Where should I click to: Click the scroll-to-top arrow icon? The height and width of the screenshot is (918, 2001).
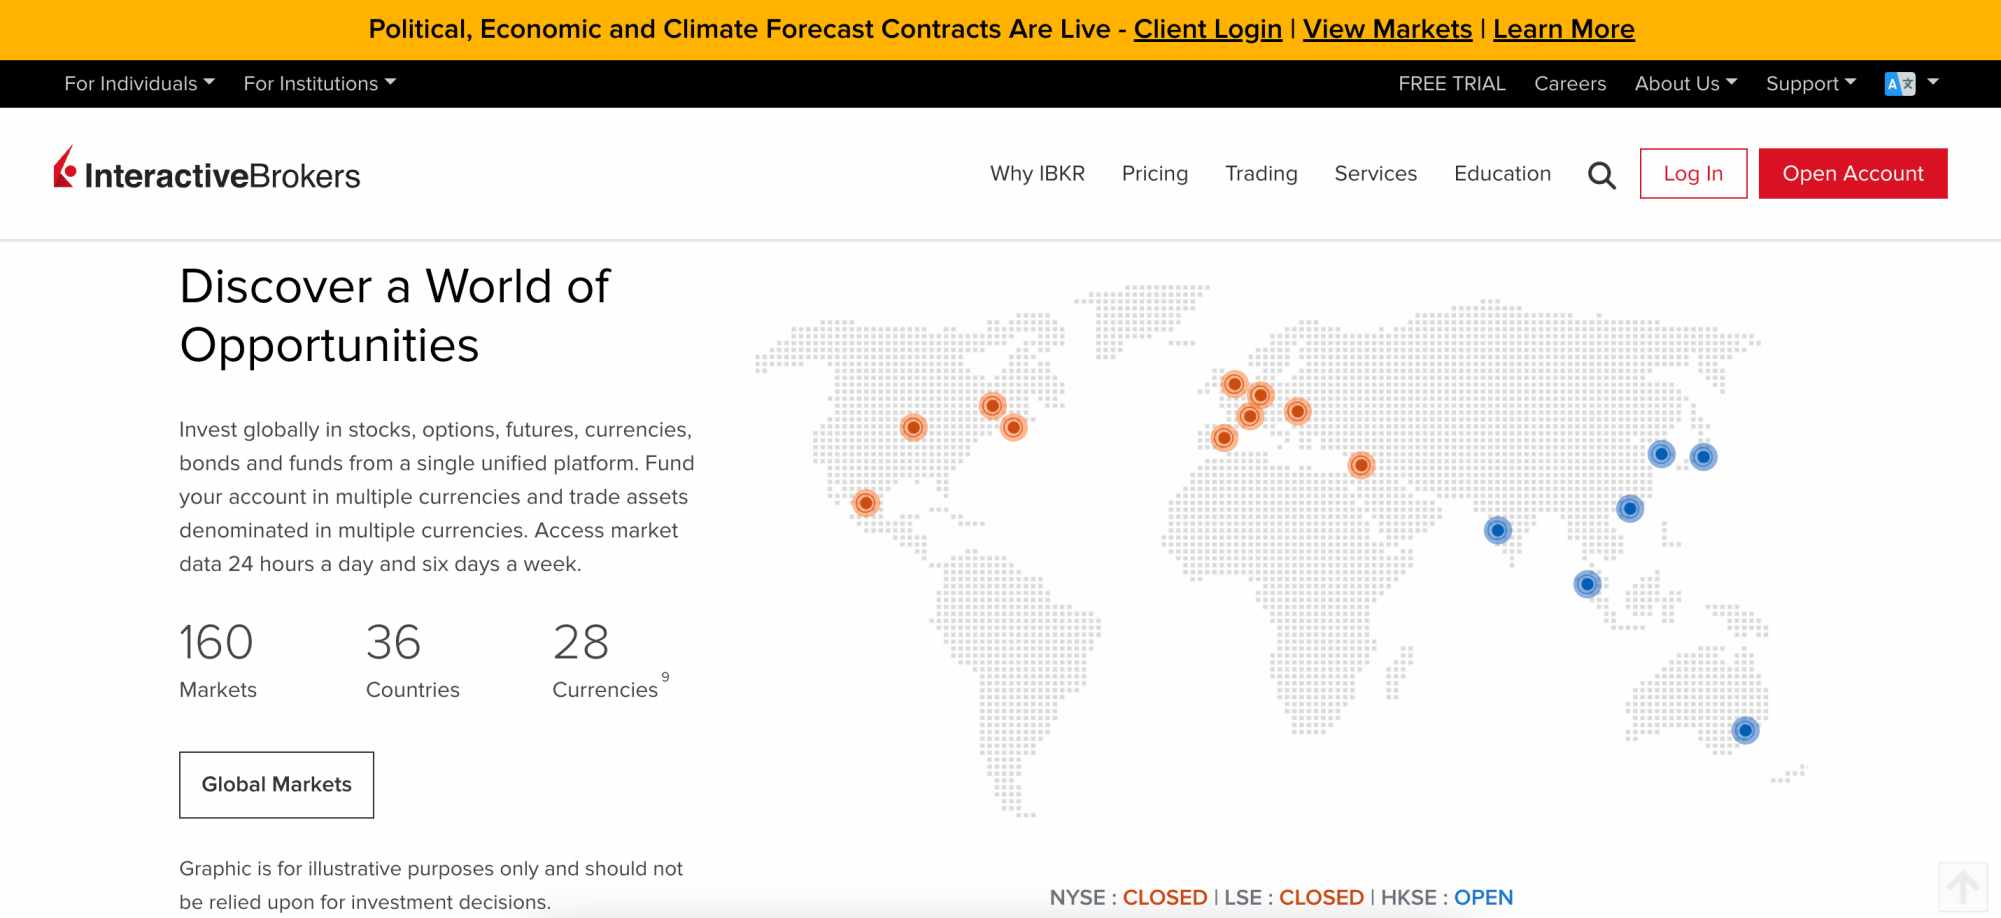point(1962,886)
